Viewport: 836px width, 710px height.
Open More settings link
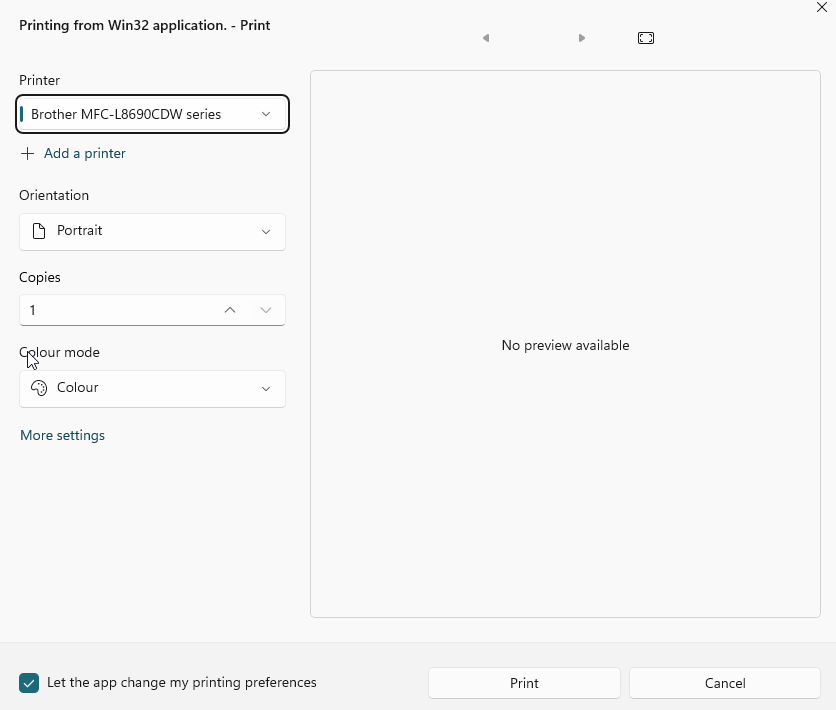pos(63,436)
